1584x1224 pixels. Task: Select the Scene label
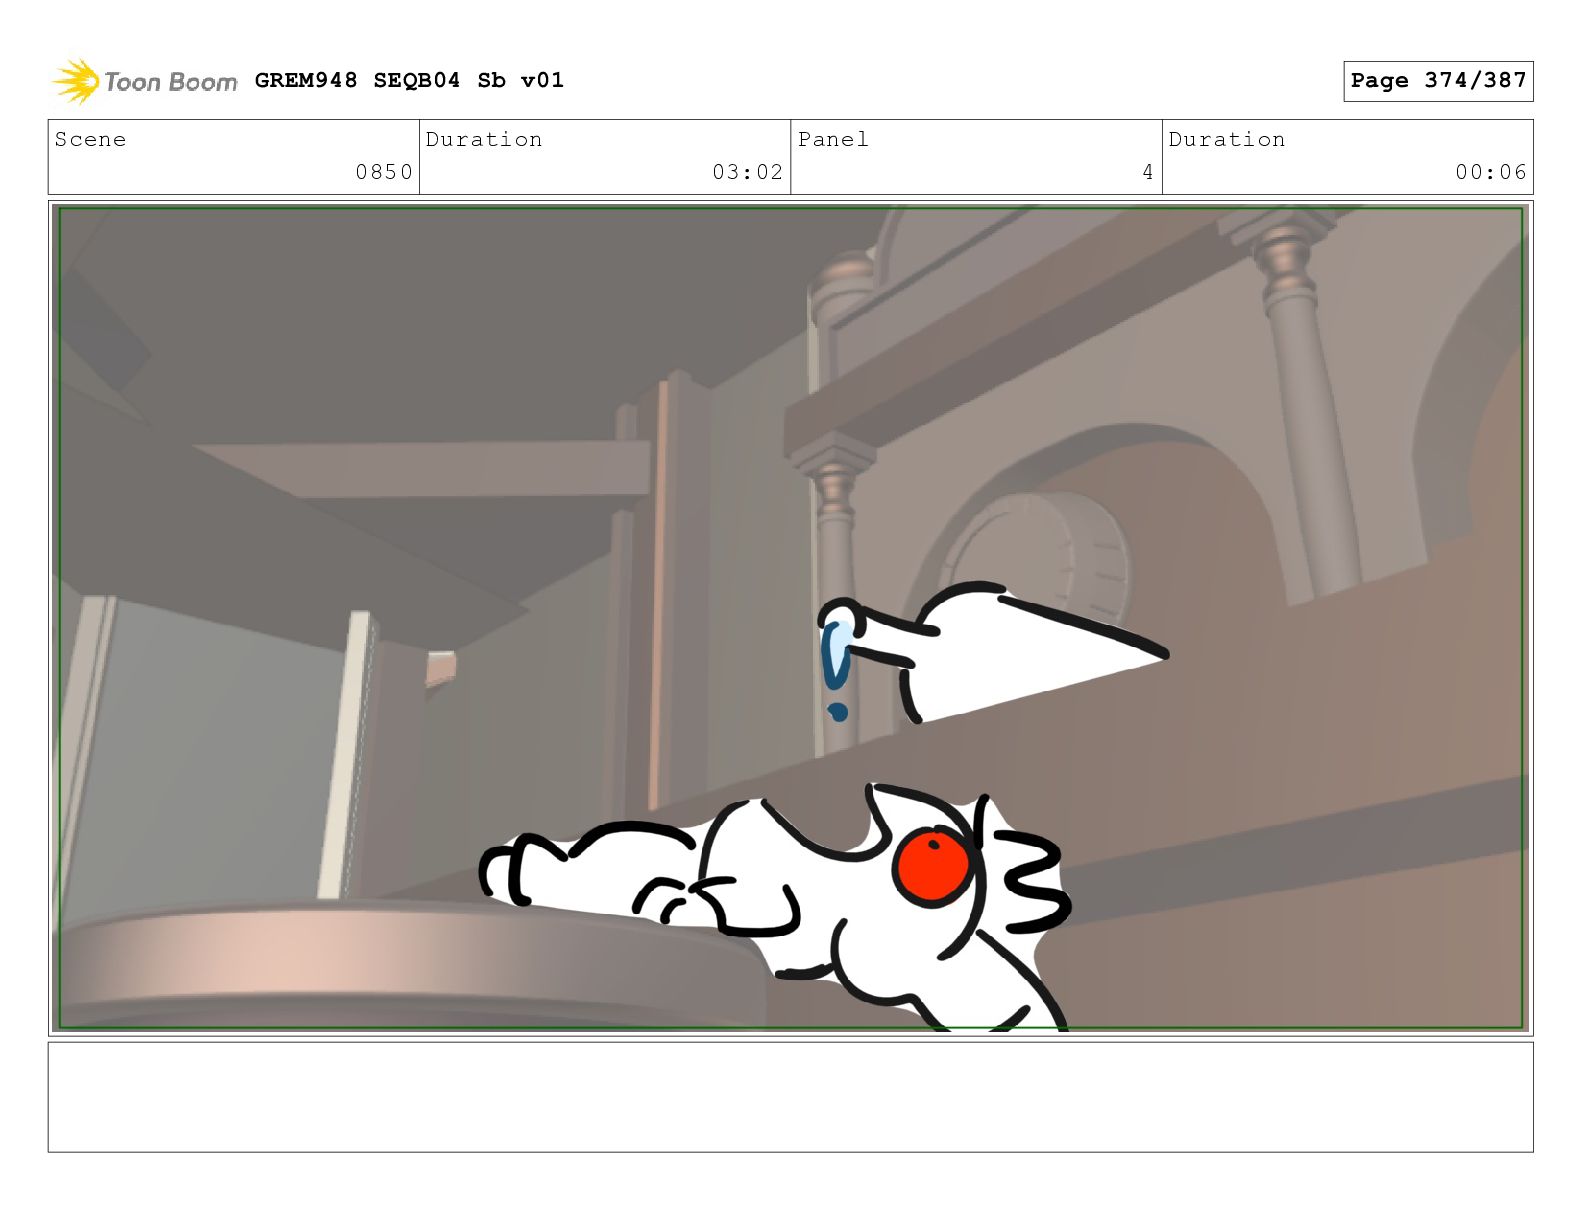click(91, 139)
